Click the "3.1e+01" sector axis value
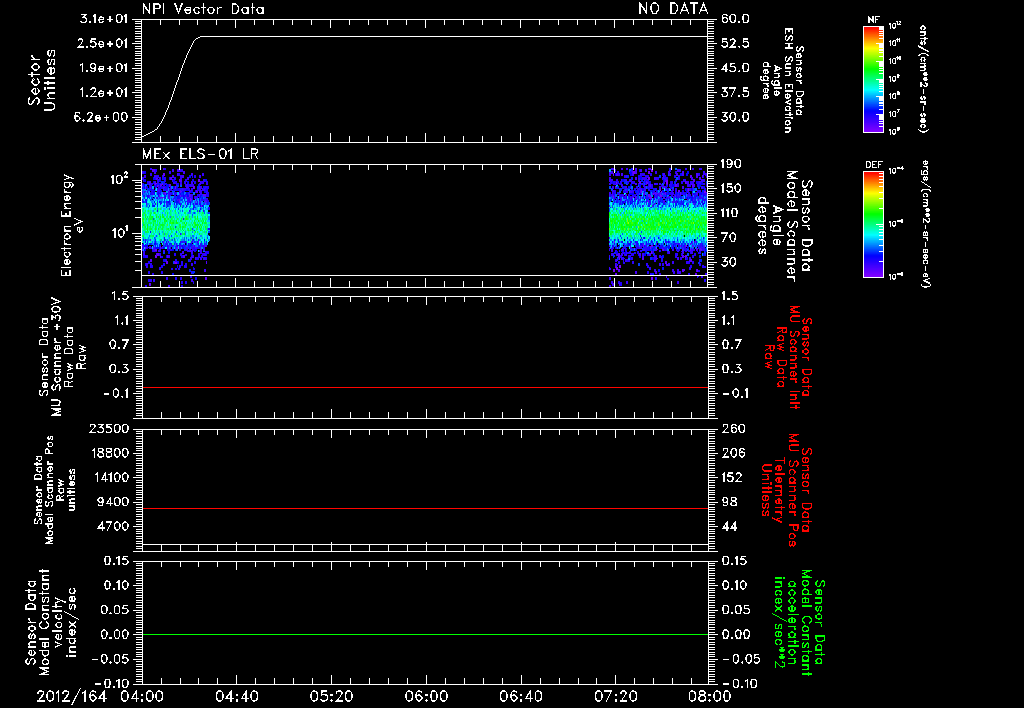 coord(104,19)
